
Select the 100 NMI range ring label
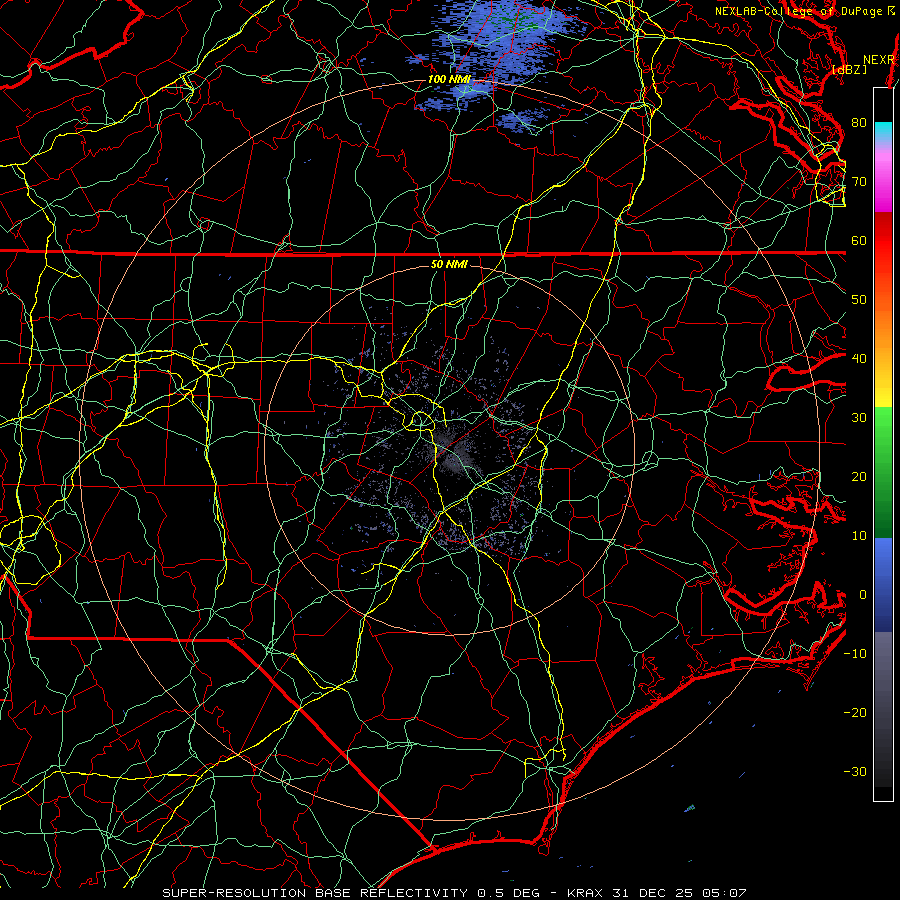click(x=449, y=79)
